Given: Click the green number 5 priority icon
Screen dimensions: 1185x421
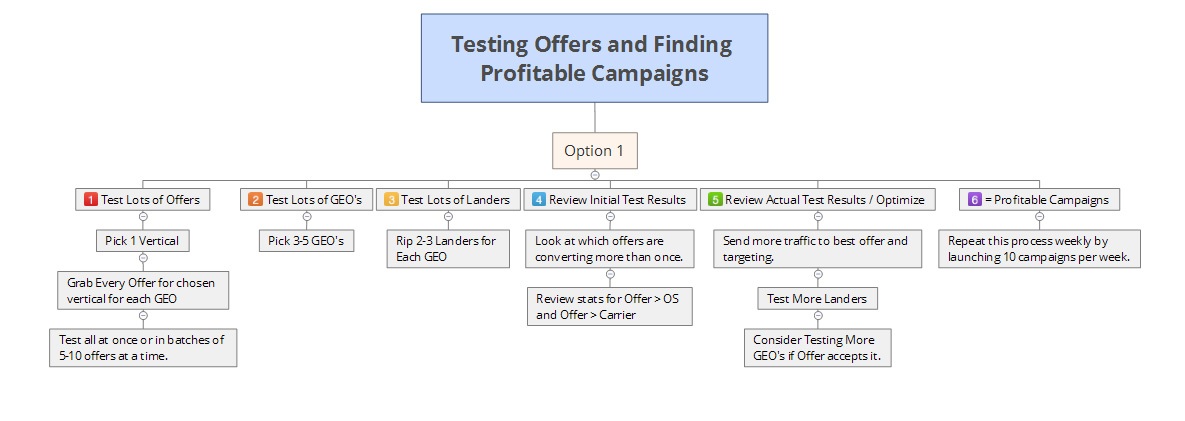Looking at the screenshot, I should pos(715,200).
